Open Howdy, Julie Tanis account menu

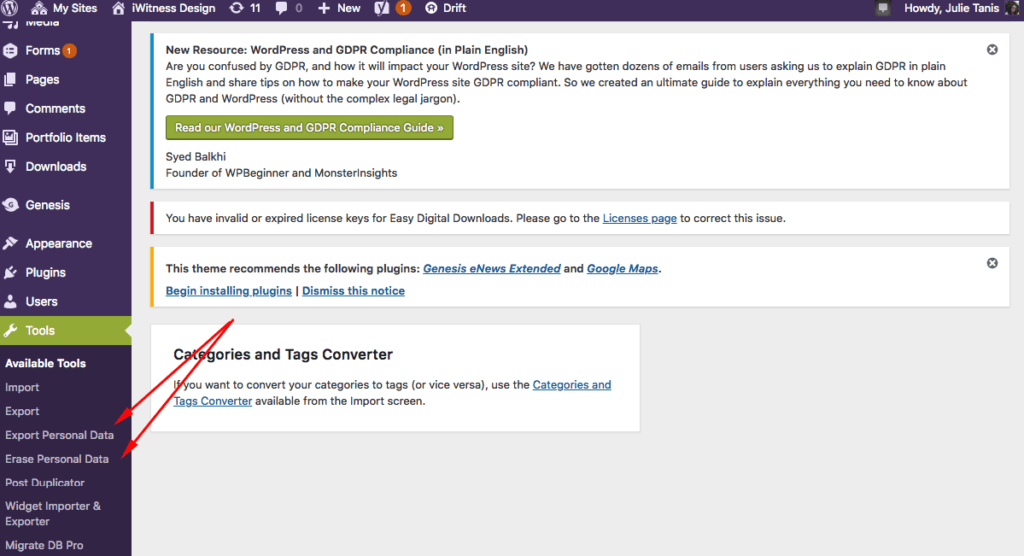pyautogui.click(x=951, y=8)
